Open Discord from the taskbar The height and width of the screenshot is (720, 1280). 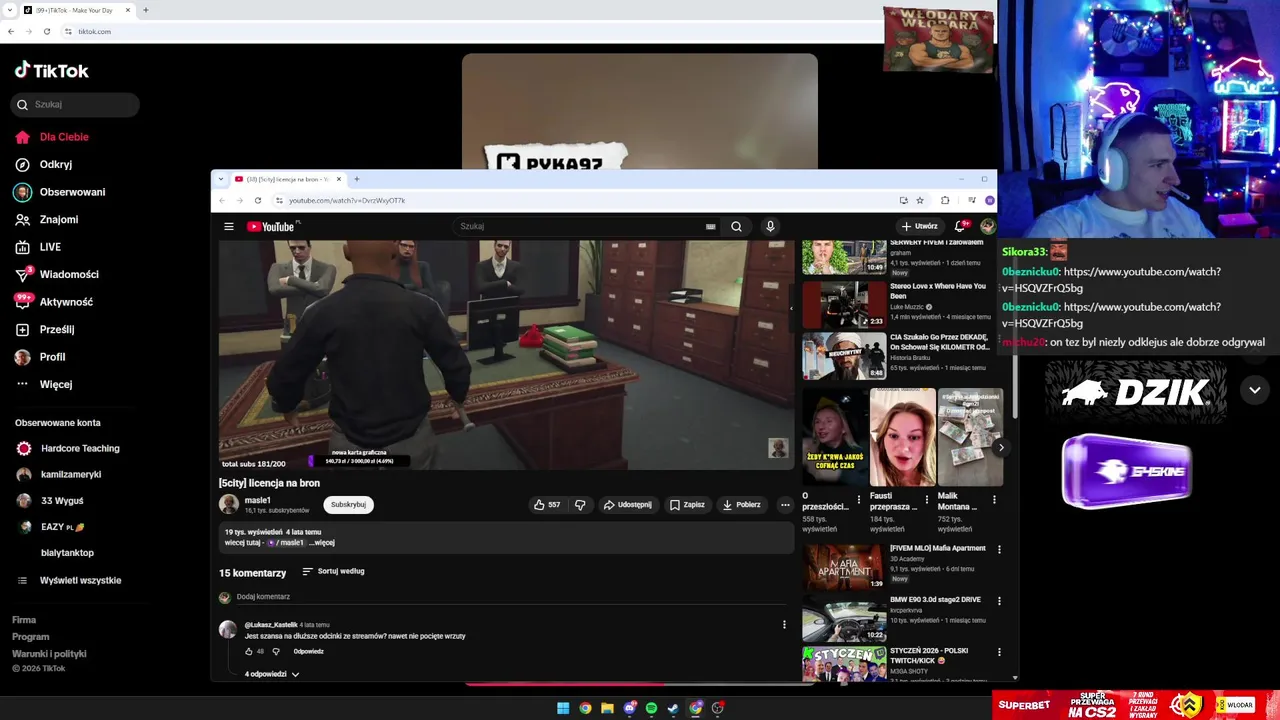coord(629,708)
